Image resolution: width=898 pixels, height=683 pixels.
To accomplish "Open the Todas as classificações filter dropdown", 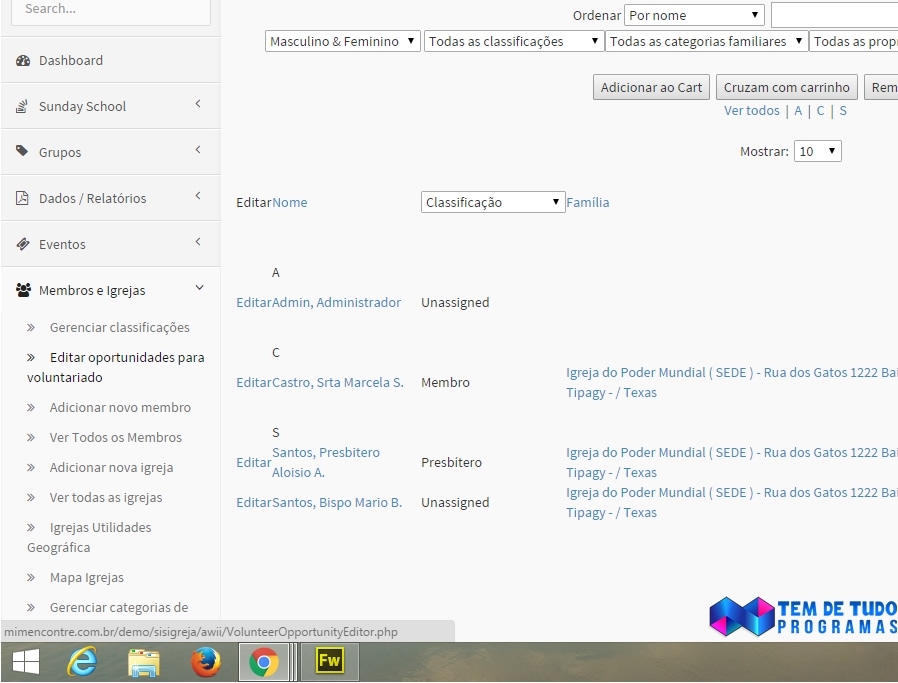I will click(x=514, y=42).
